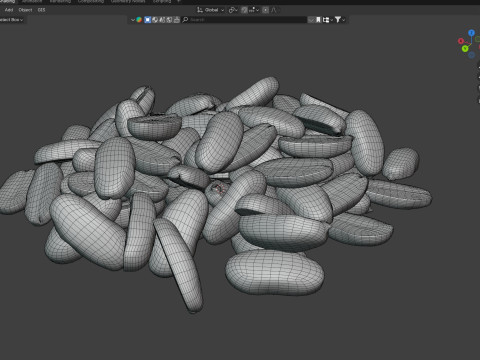Open the GIS menu
Image resolution: width=480 pixels, height=360 pixels.
tap(41, 10)
